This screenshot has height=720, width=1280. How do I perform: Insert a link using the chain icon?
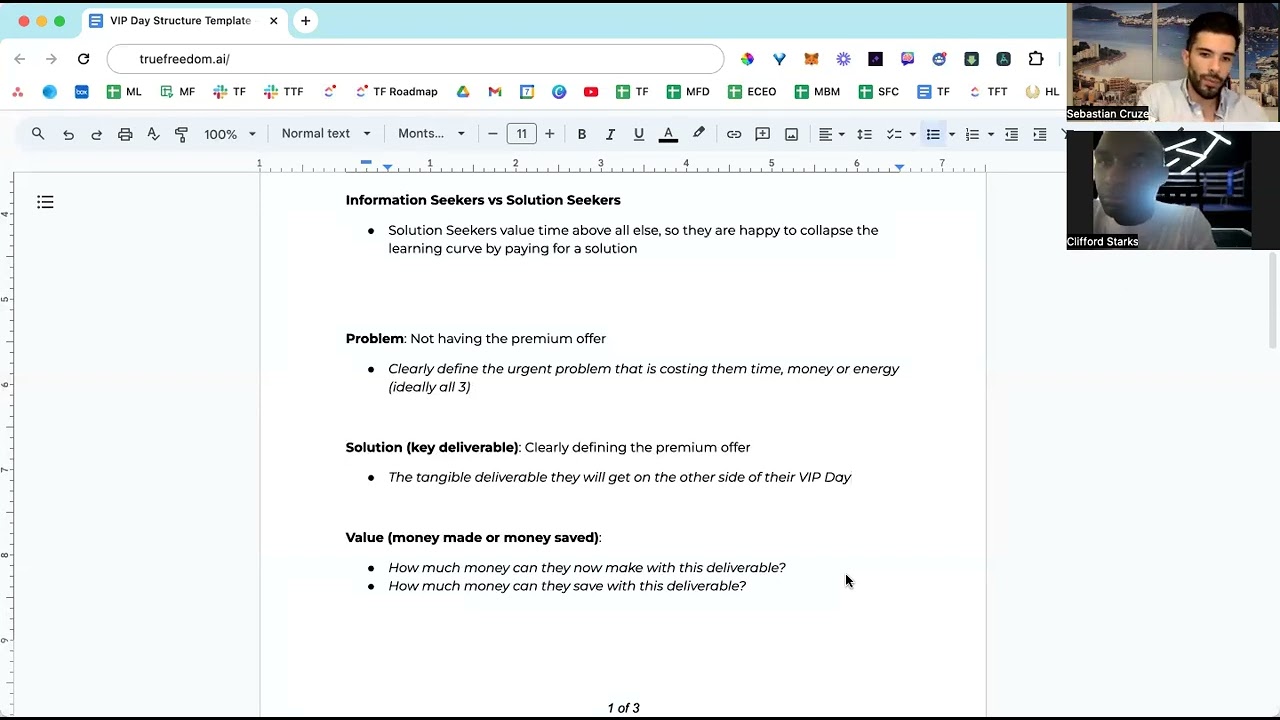(734, 134)
